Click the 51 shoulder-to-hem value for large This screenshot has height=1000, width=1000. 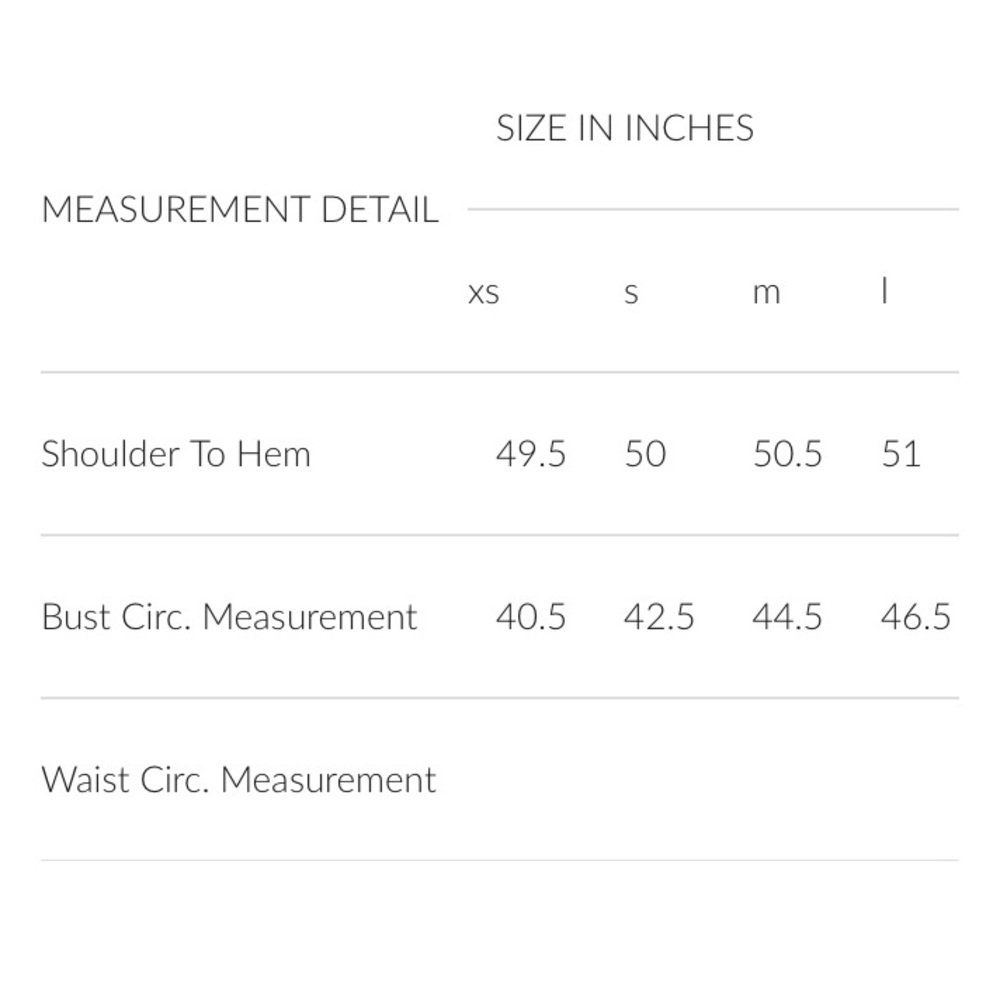click(901, 454)
